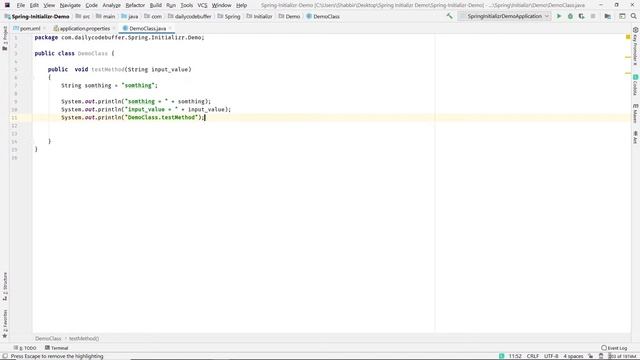Run SpringInitializrDemoApplication with the green play icon
Image resolution: width=640 pixels, height=360 pixels.
pyautogui.click(x=559, y=16)
